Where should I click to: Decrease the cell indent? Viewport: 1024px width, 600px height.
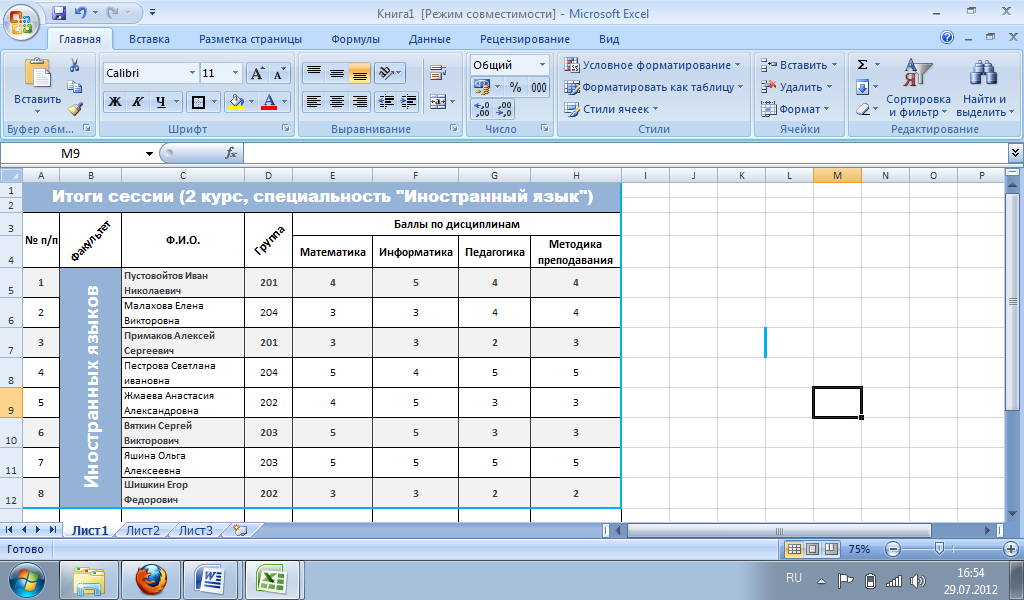[x=387, y=101]
